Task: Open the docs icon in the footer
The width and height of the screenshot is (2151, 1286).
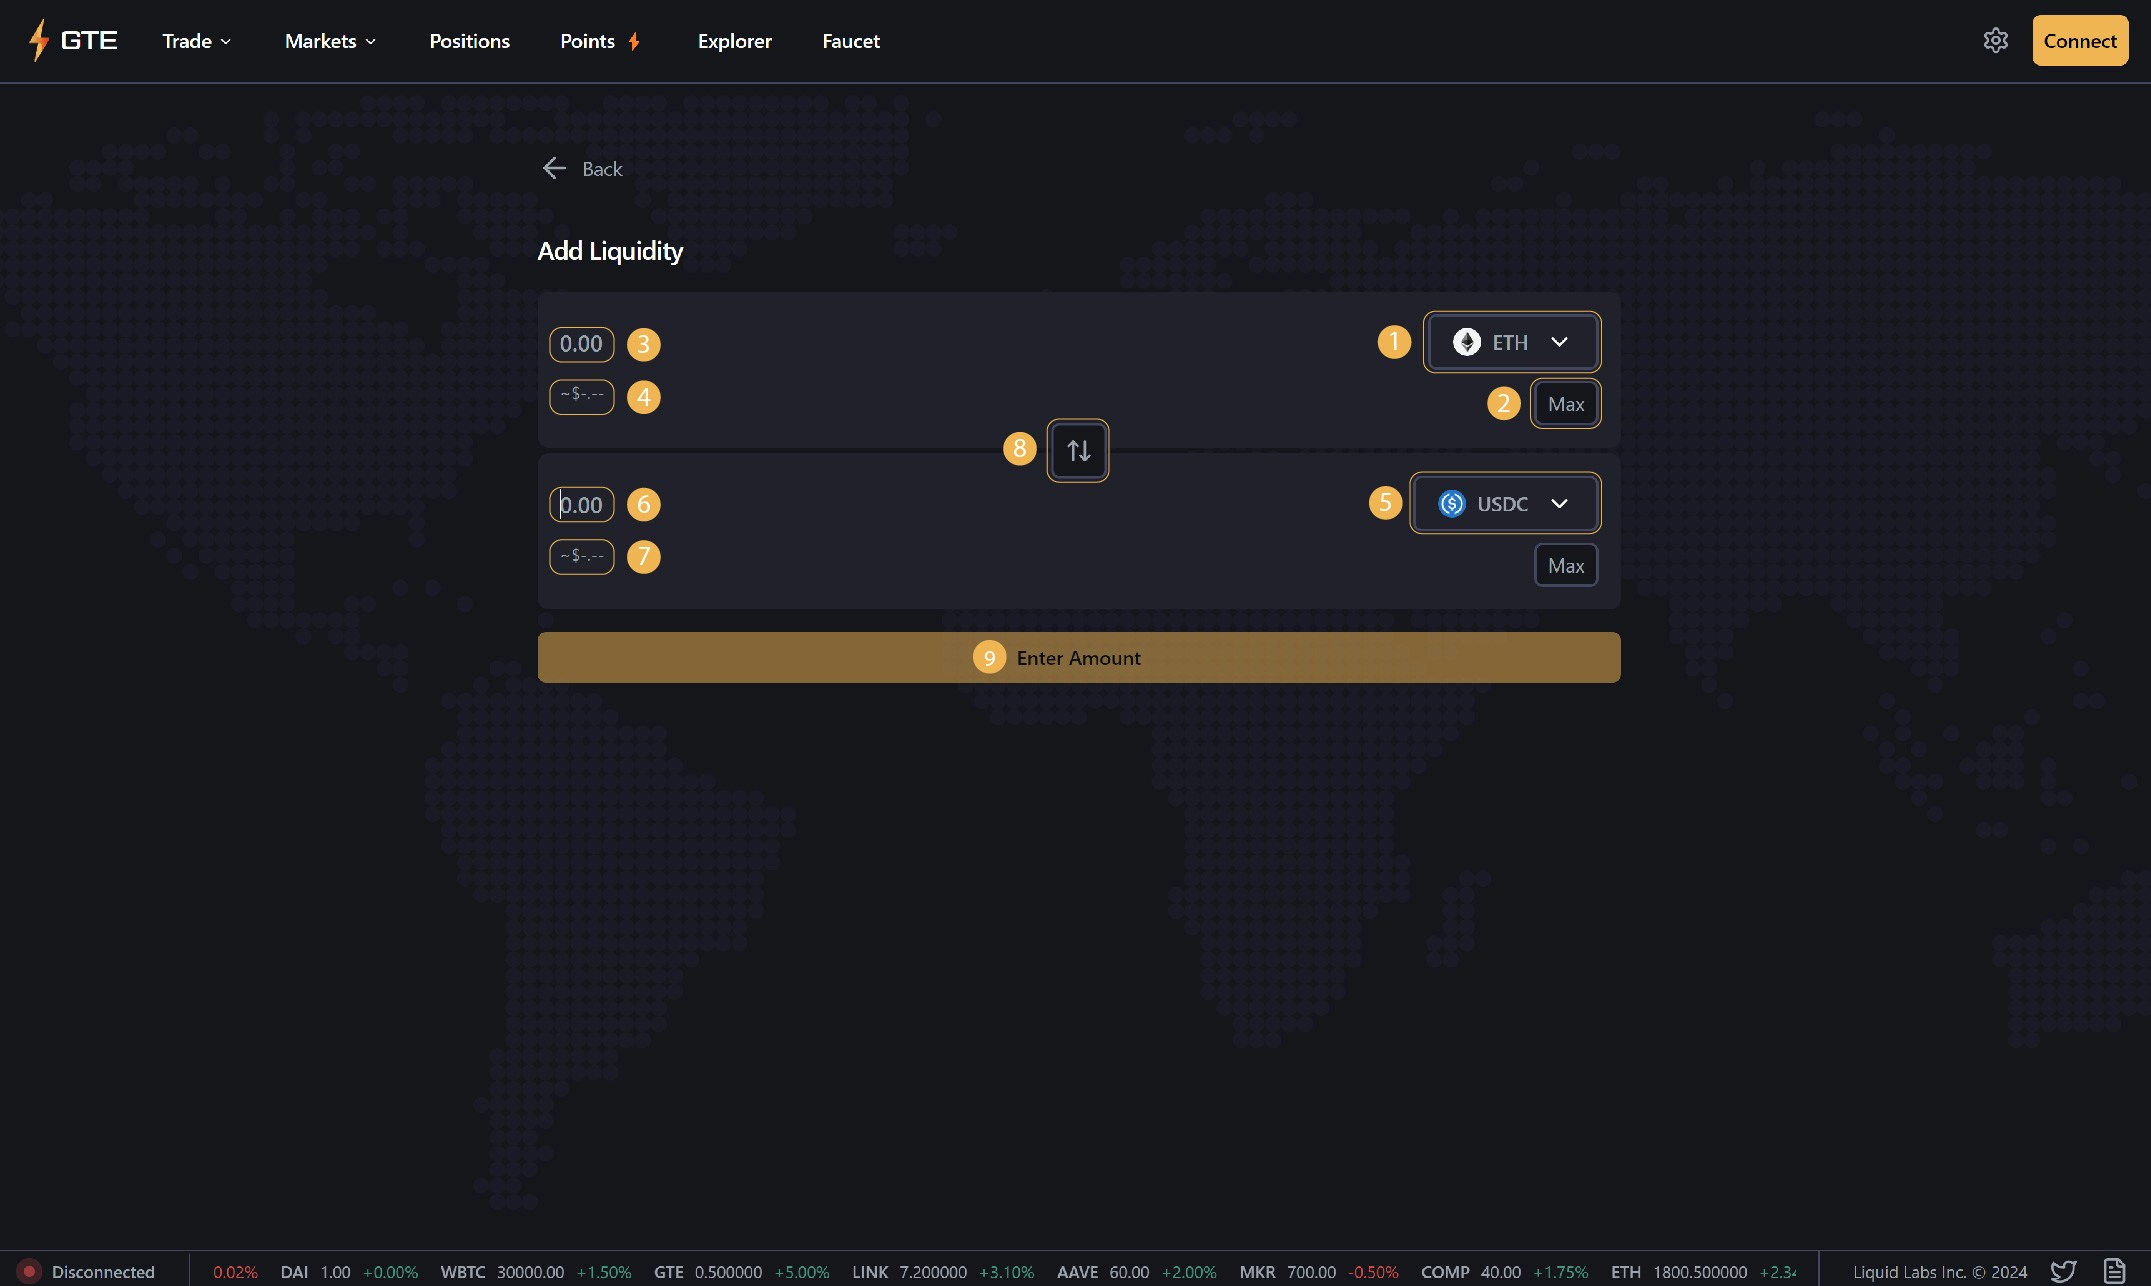Action: 2115,1271
